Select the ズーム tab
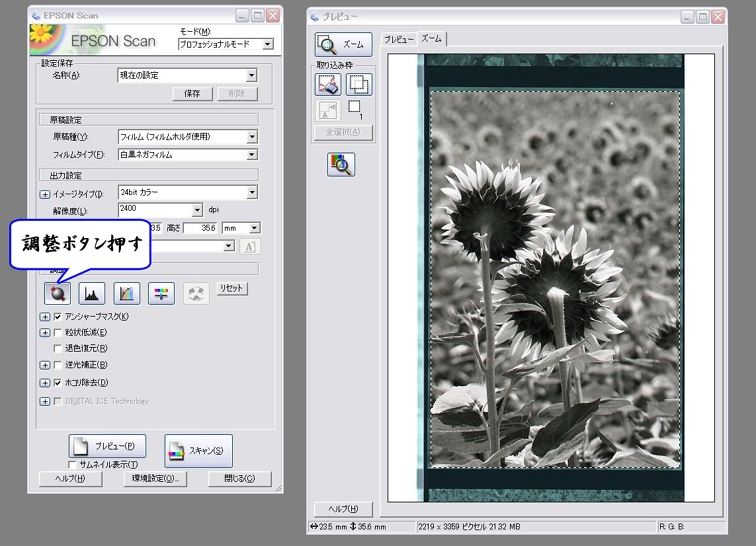This screenshot has width=756, height=546. [431, 39]
